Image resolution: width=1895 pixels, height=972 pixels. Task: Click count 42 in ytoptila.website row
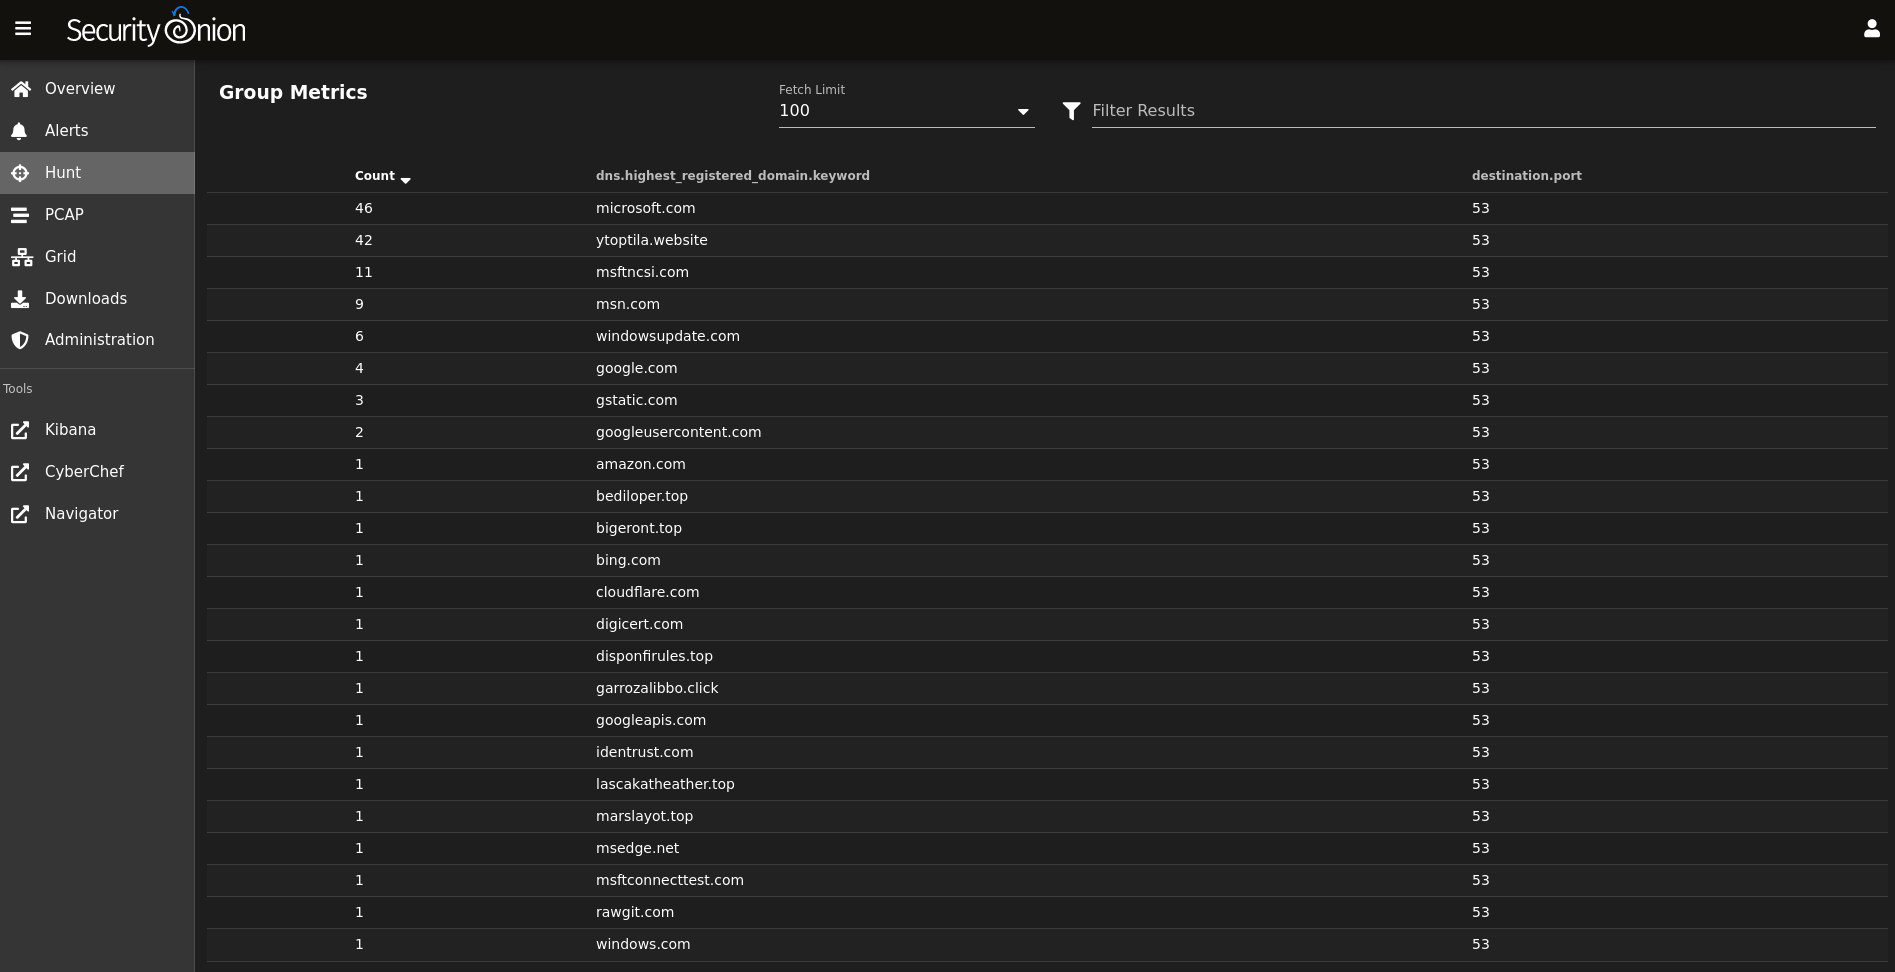point(363,240)
